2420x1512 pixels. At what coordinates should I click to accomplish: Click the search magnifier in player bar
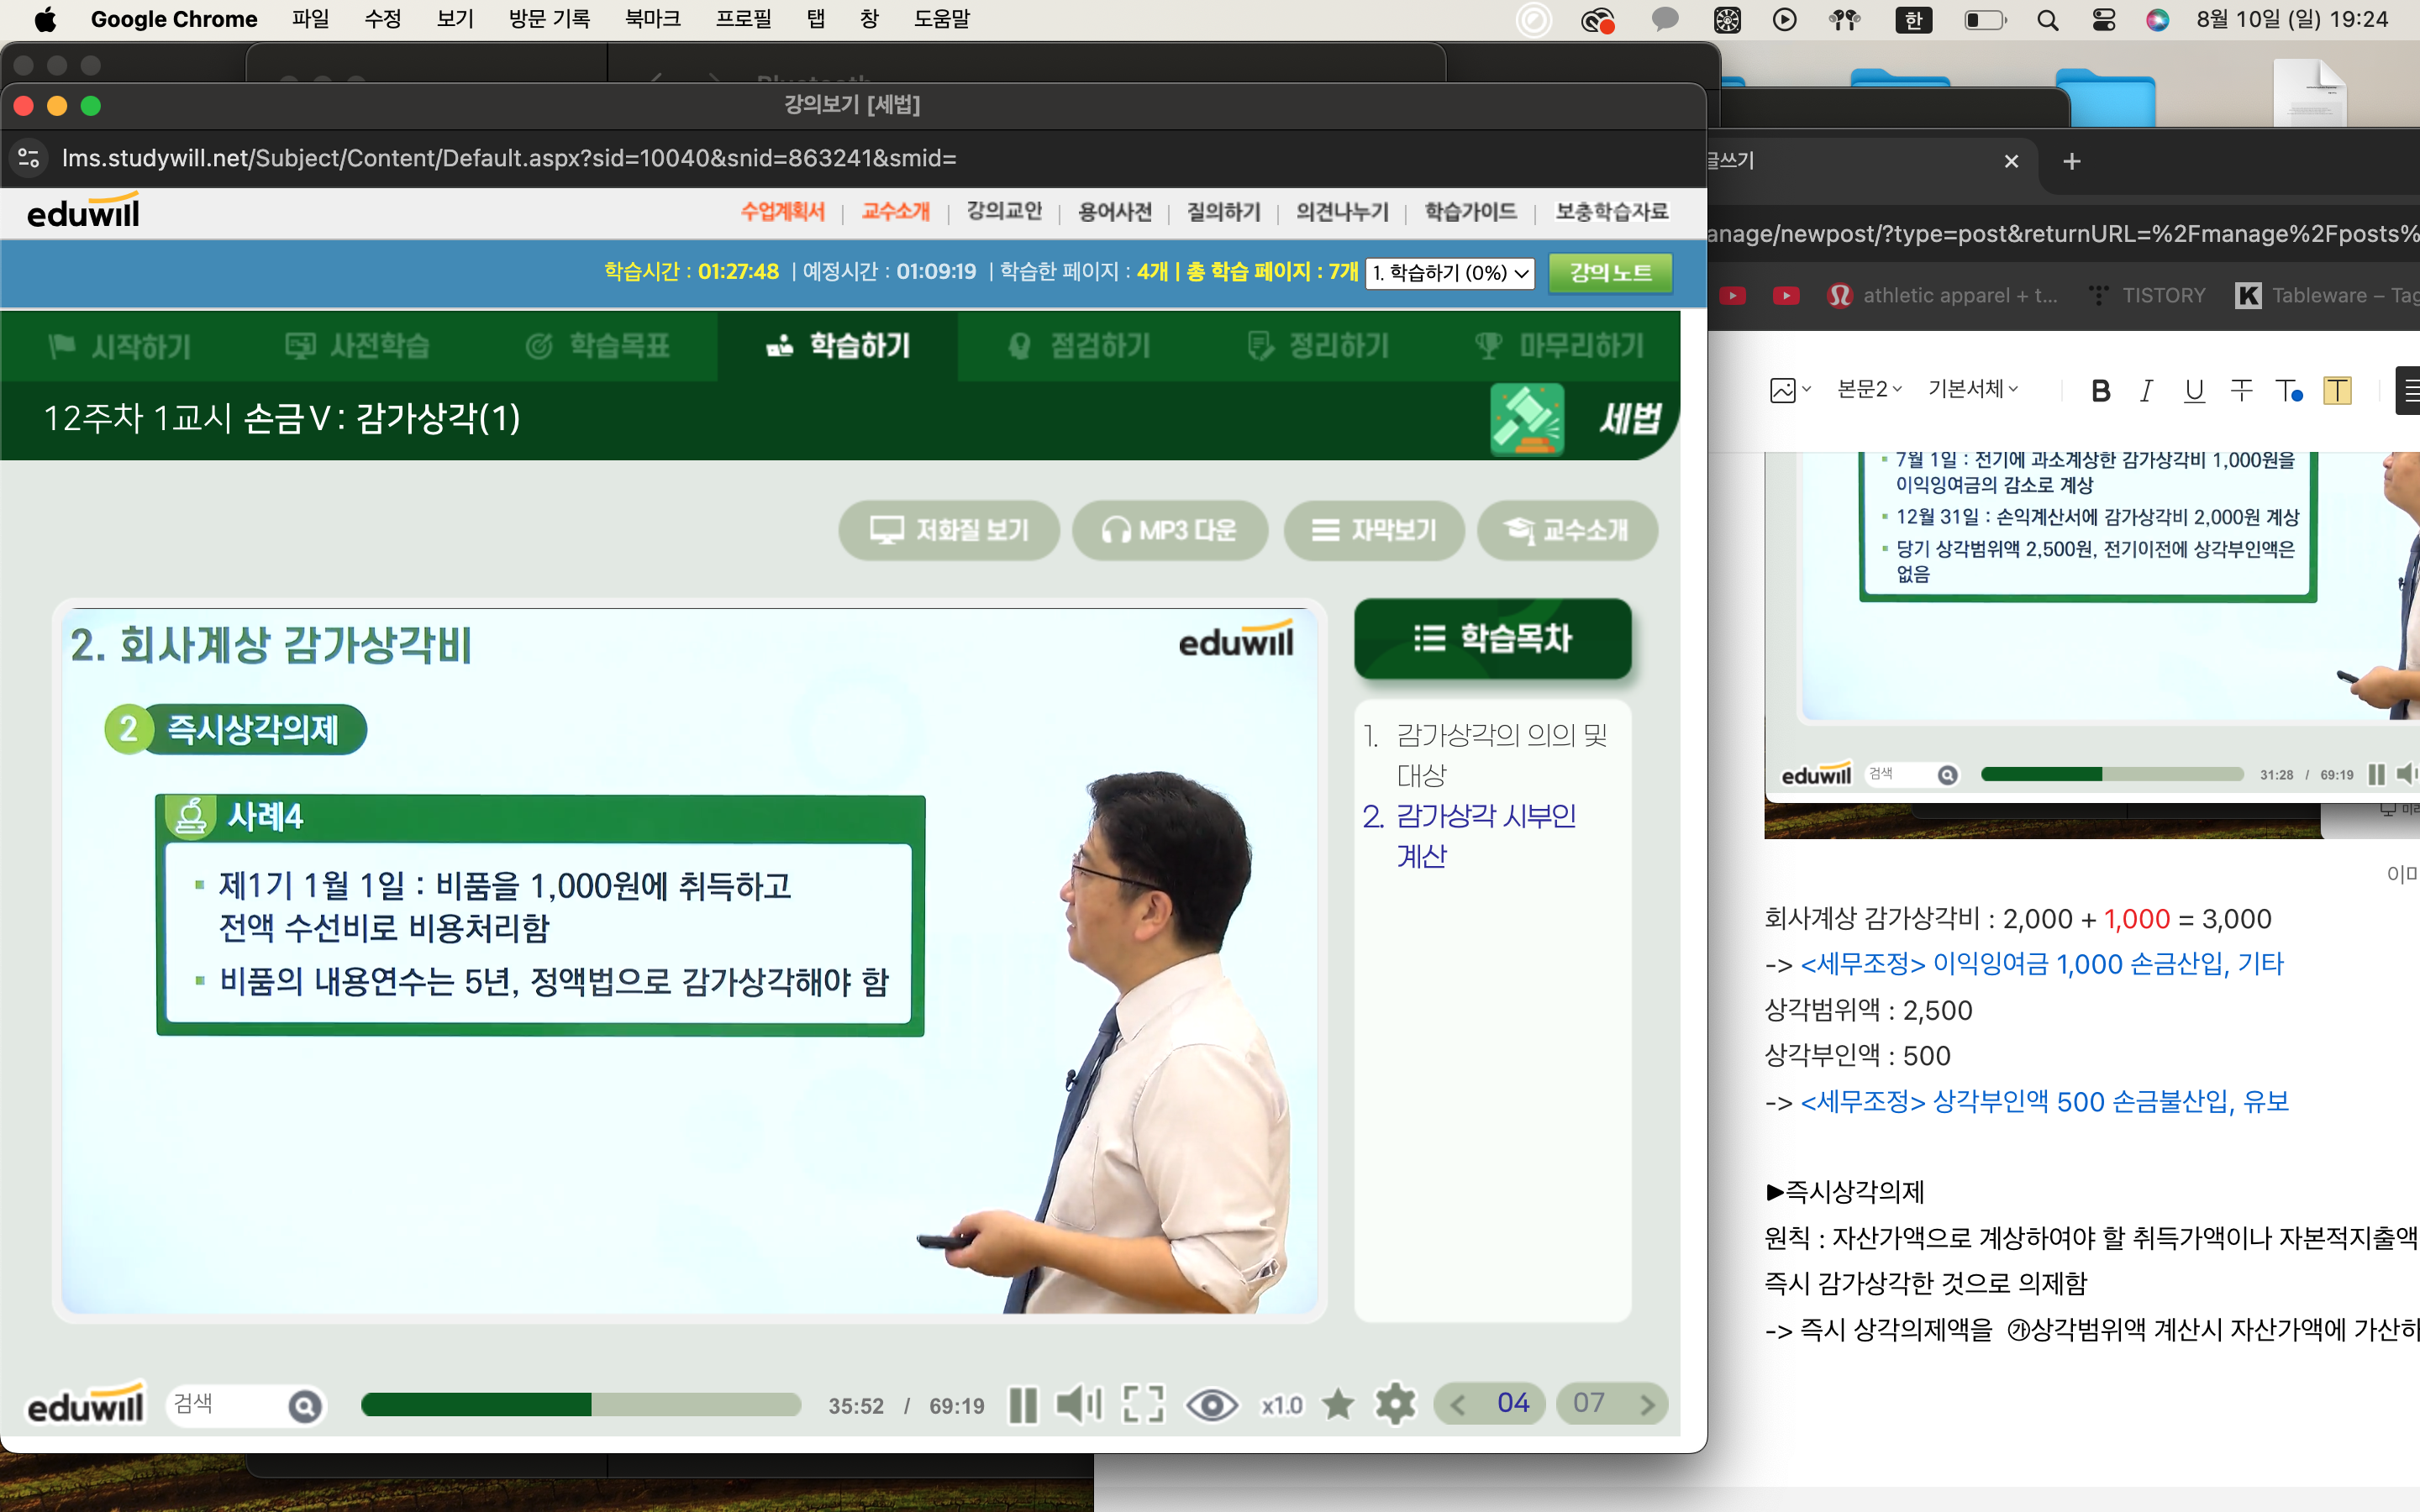tap(304, 1406)
